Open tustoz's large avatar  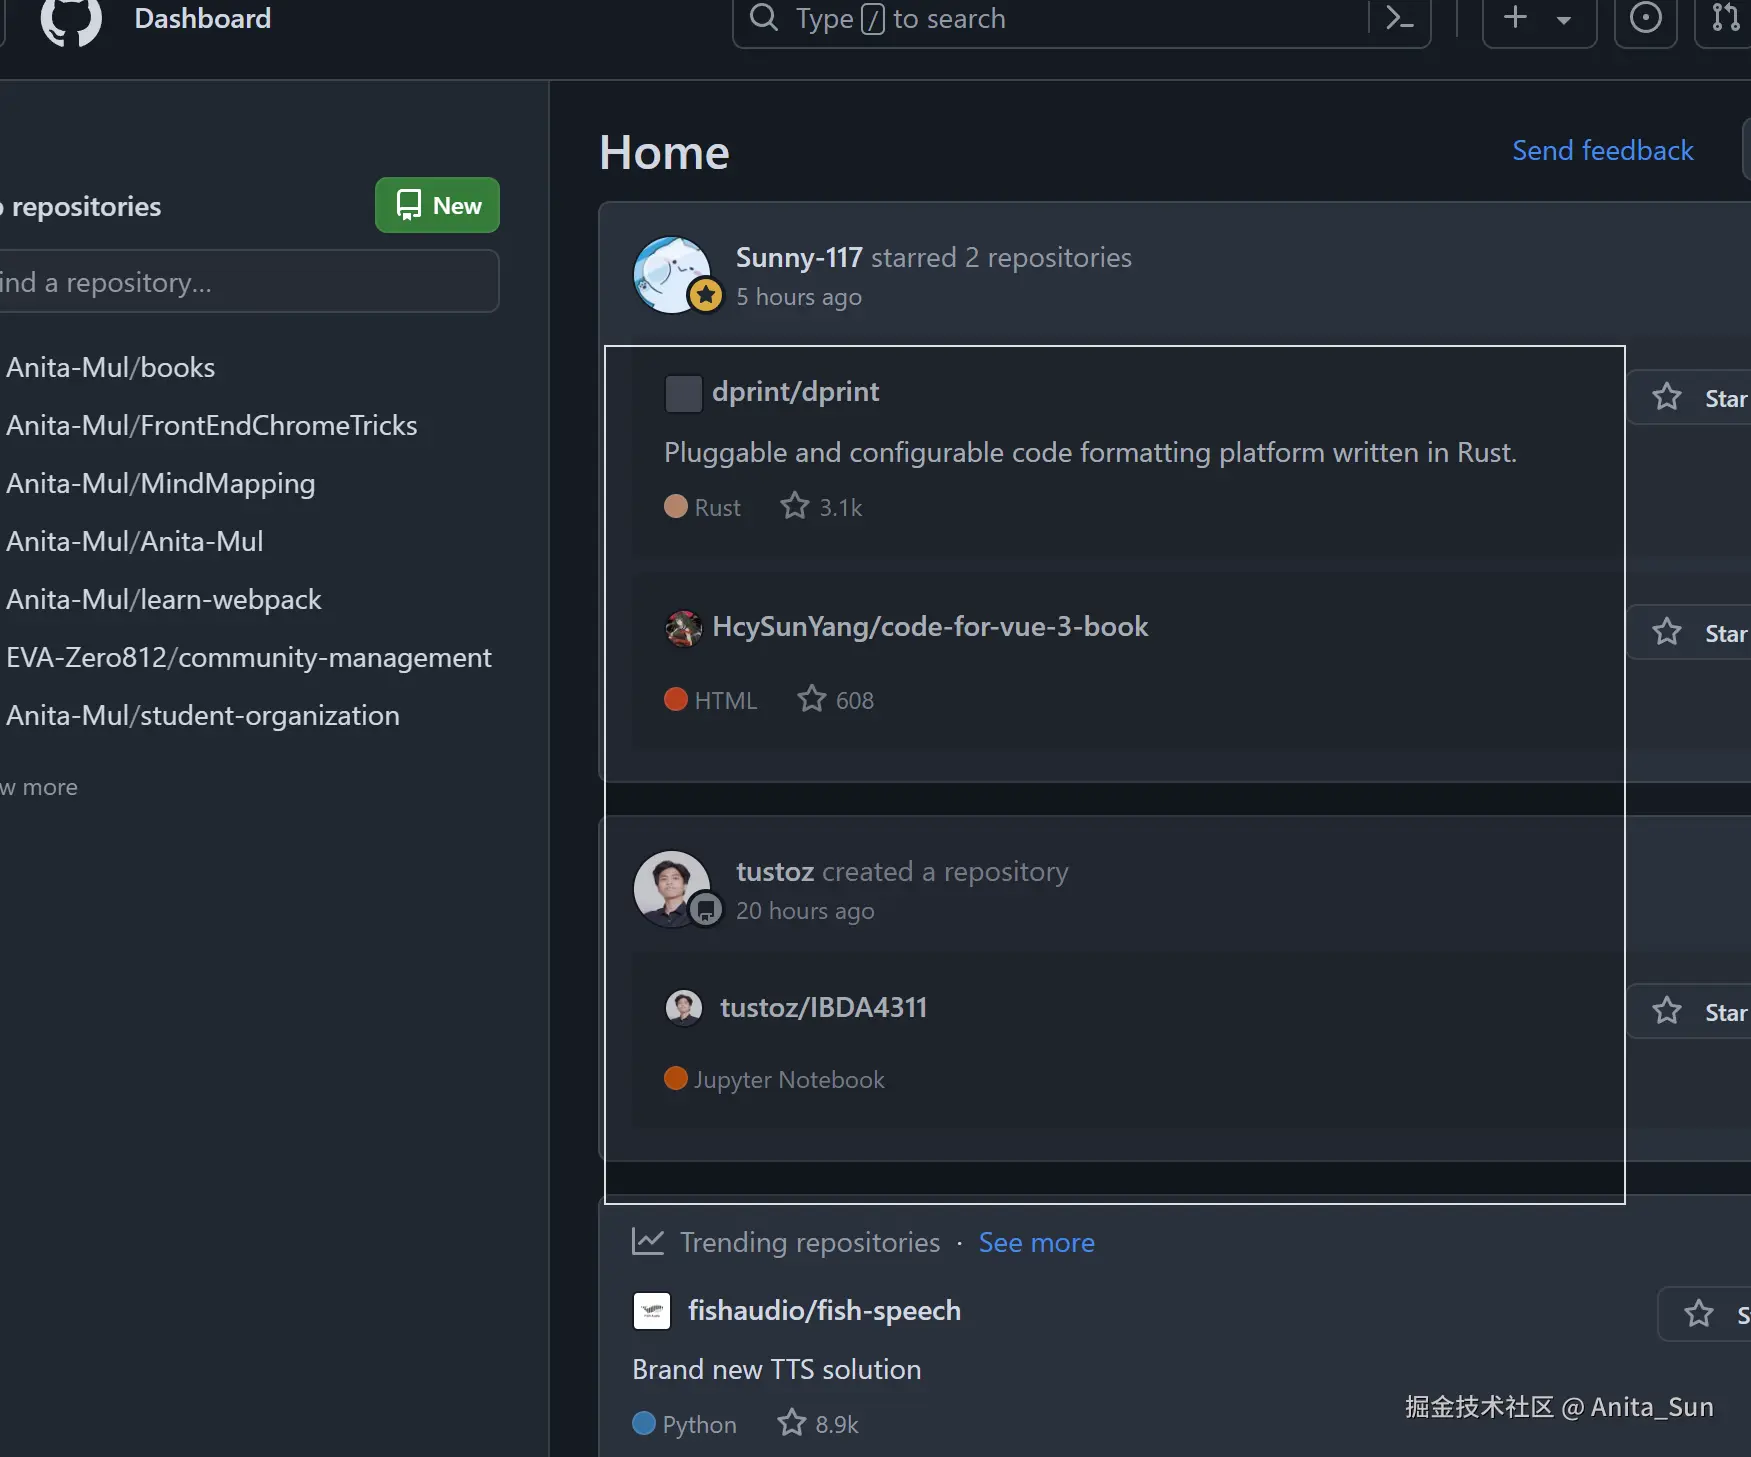672,888
